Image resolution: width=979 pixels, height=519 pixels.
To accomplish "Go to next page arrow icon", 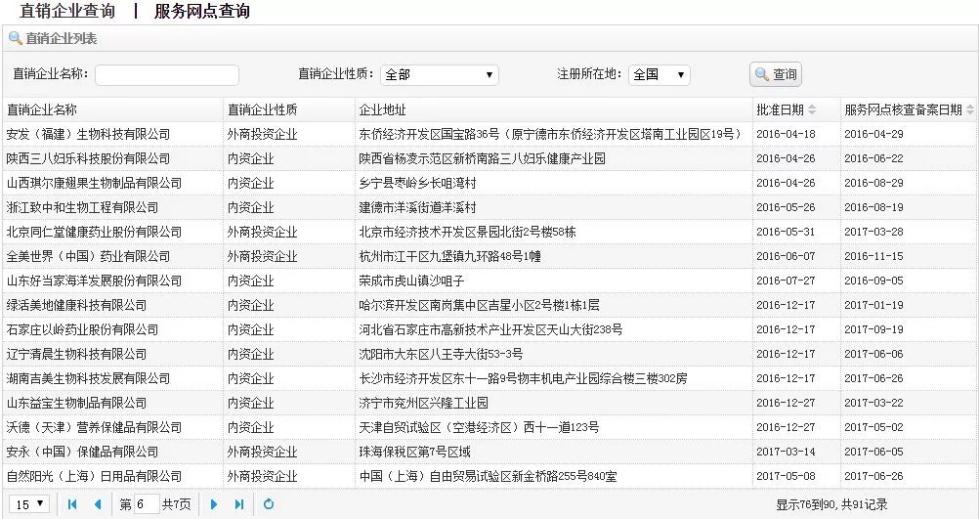I will point(212,503).
